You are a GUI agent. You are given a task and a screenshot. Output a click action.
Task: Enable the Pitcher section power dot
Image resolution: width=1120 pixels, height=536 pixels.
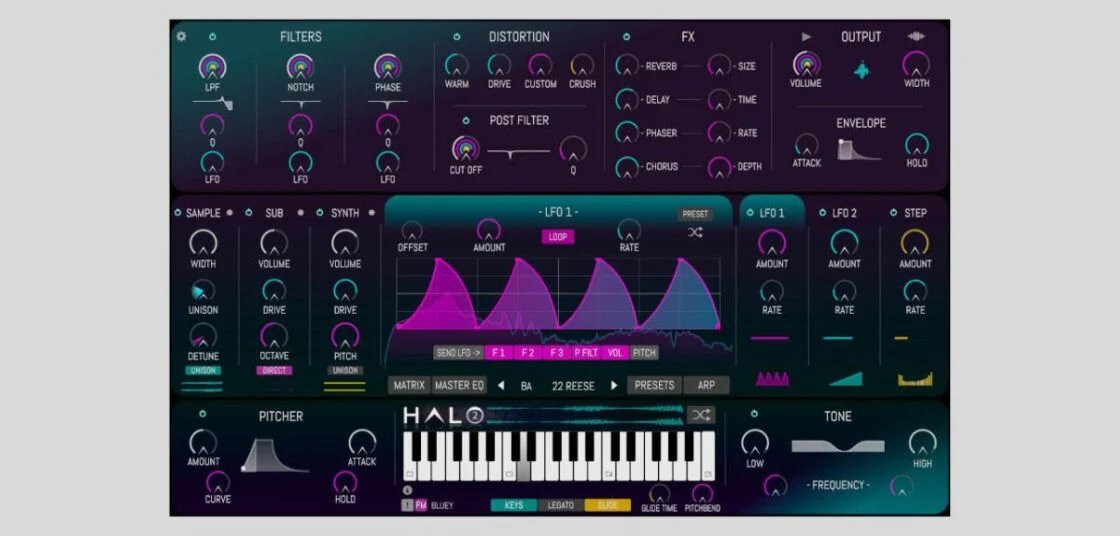tap(202, 414)
